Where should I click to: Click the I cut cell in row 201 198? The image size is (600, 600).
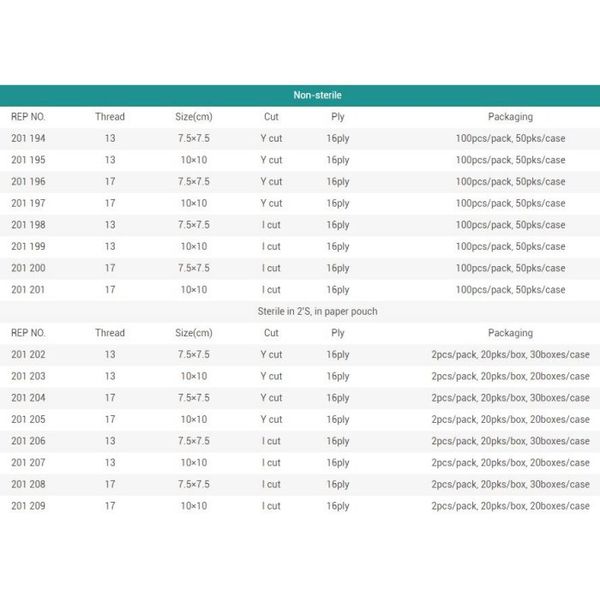(271, 225)
